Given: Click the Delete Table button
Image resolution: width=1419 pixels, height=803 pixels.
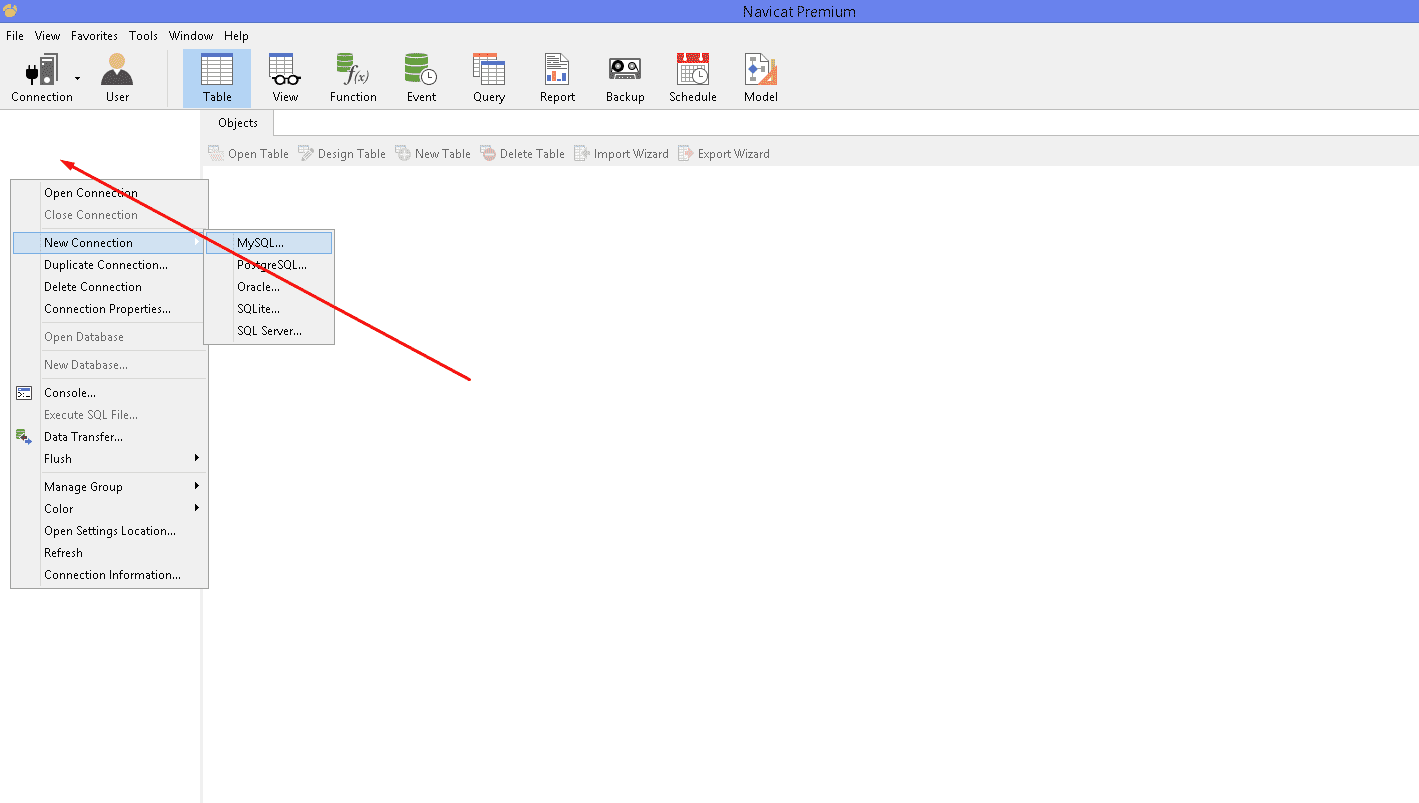Looking at the screenshot, I should [x=522, y=154].
